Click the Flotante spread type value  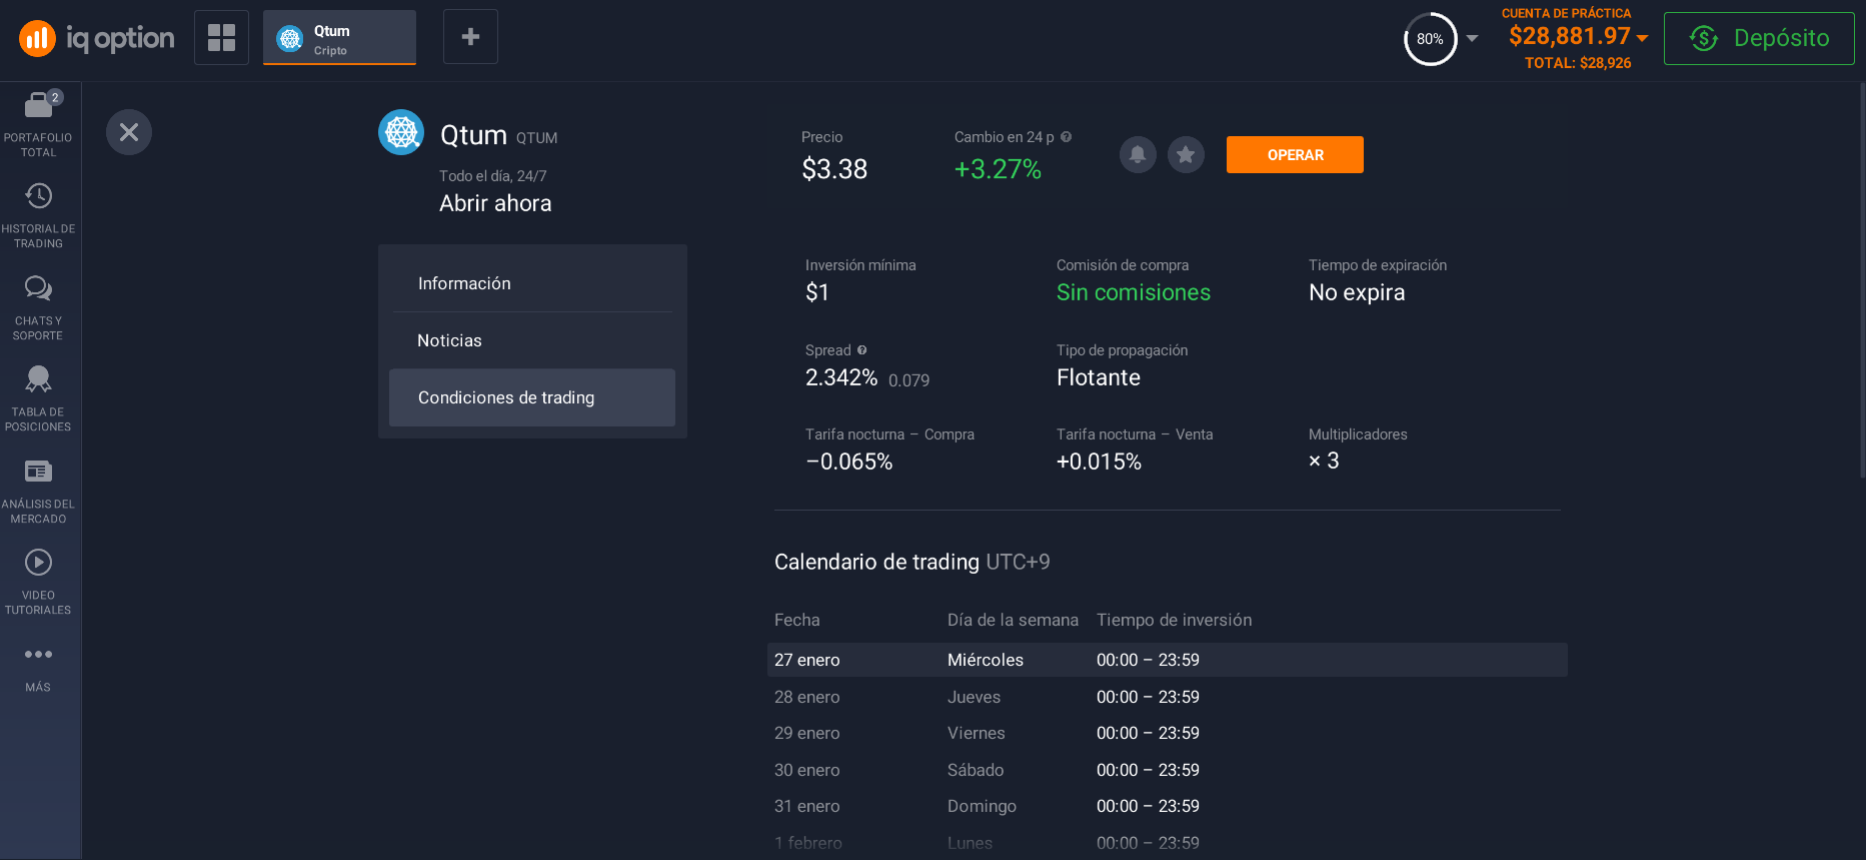[1098, 378]
